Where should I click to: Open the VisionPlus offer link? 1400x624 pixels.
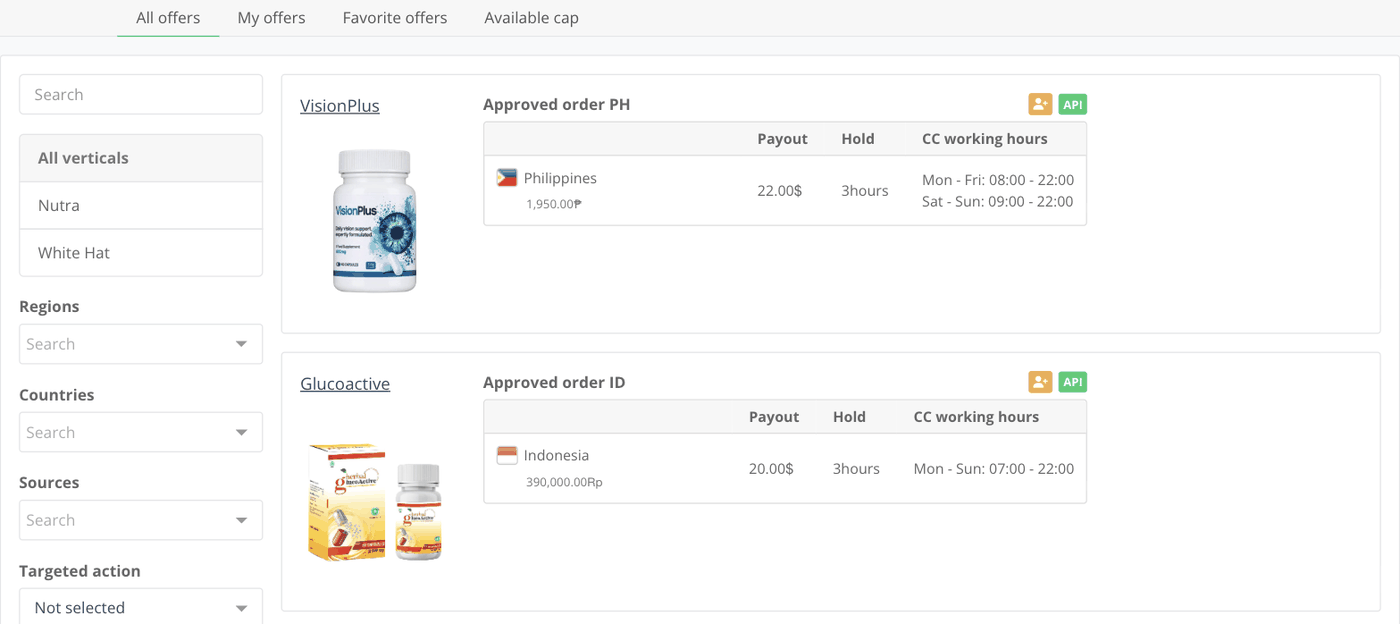coord(340,106)
